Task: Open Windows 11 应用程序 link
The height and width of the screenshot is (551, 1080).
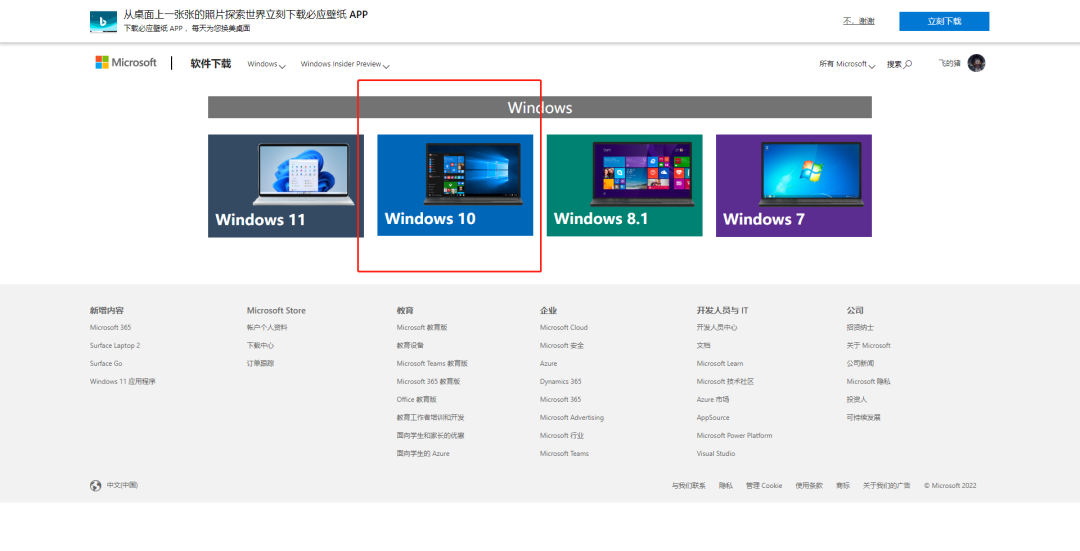Action: pos(123,382)
